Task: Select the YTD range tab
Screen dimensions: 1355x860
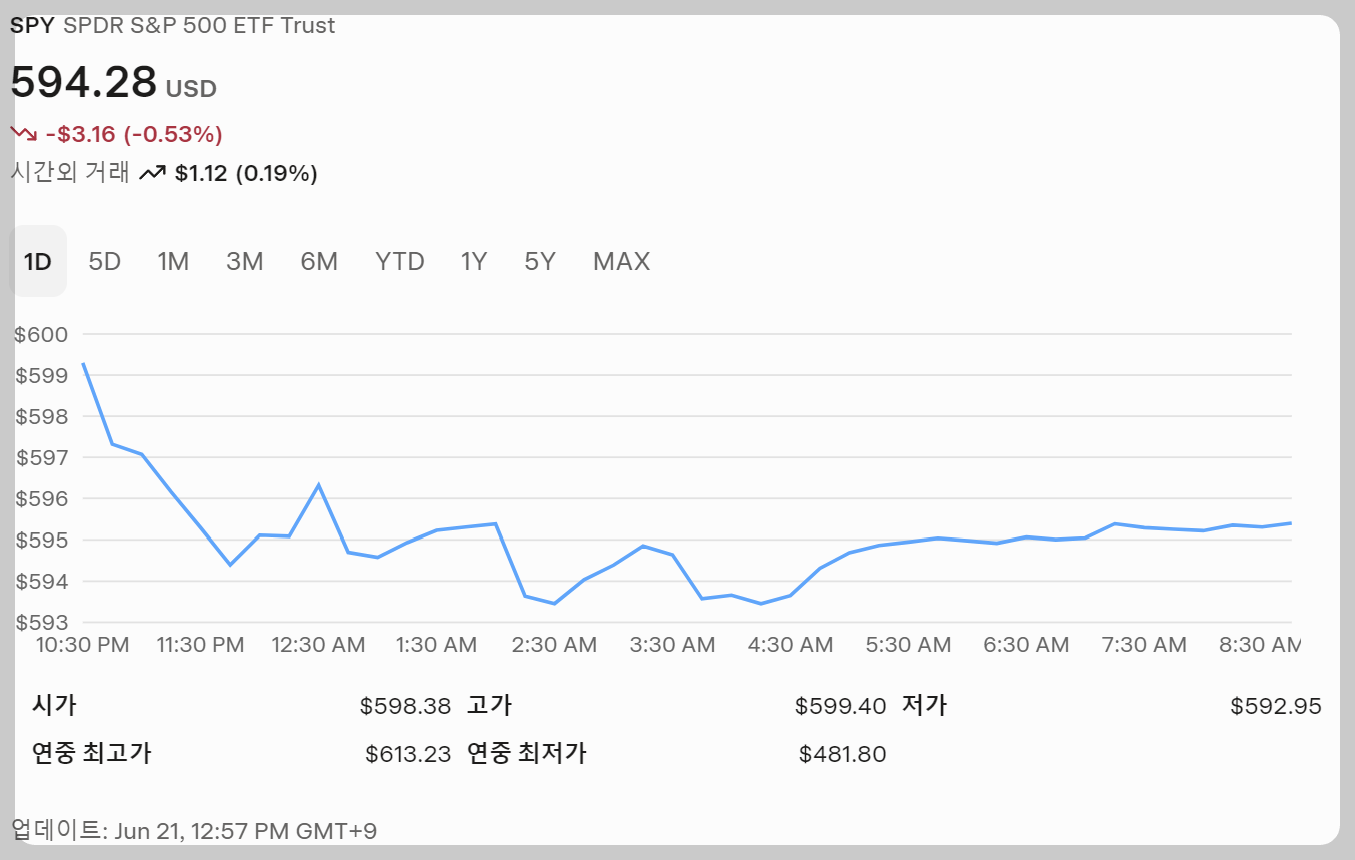Action: pyautogui.click(x=400, y=262)
